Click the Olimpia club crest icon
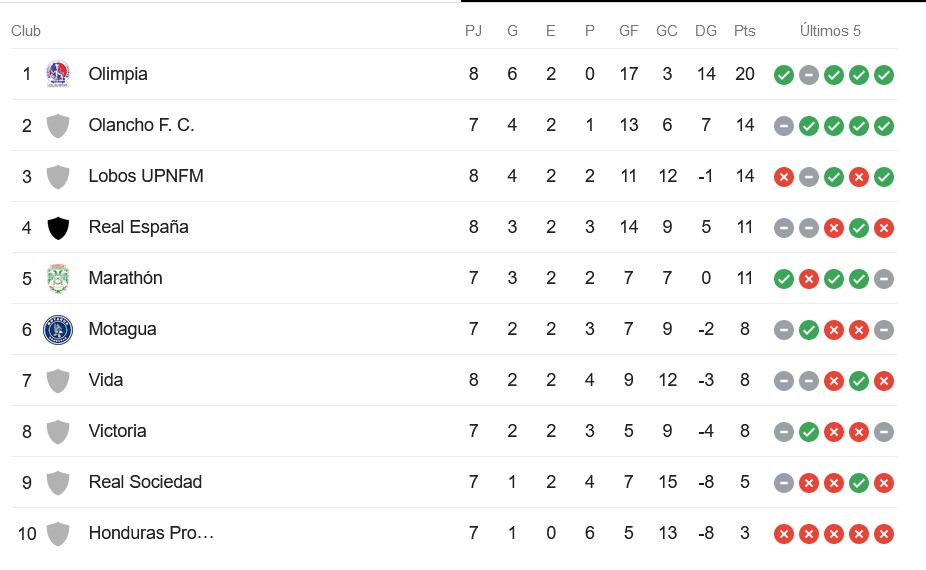The height and width of the screenshot is (570, 926). click(58, 74)
